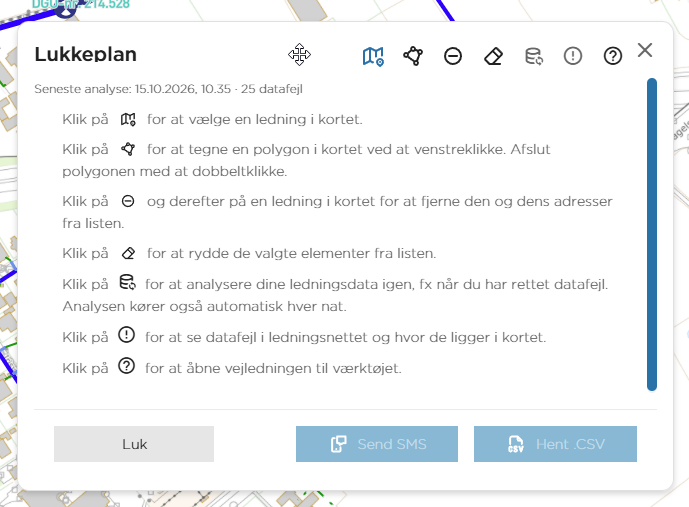The width and height of the screenshot is (689, 507).
Task: Grab the move-dialog crosshair handle
Action: [299, 54]
